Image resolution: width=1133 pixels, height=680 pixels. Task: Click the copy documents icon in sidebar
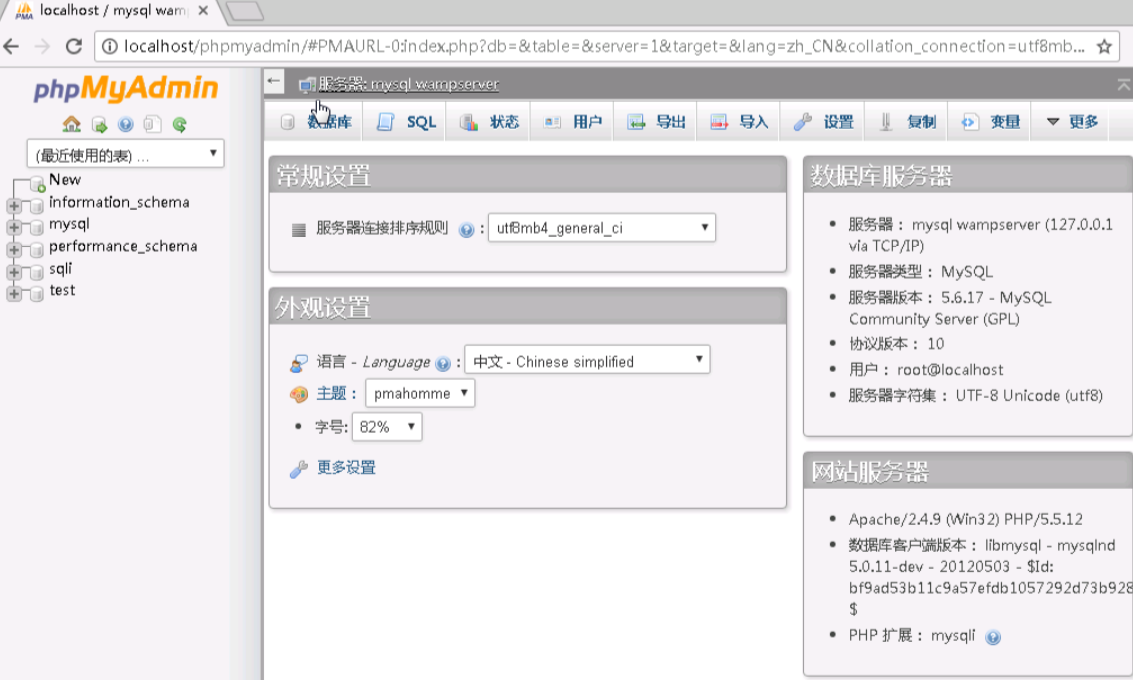tap(152, 124)
